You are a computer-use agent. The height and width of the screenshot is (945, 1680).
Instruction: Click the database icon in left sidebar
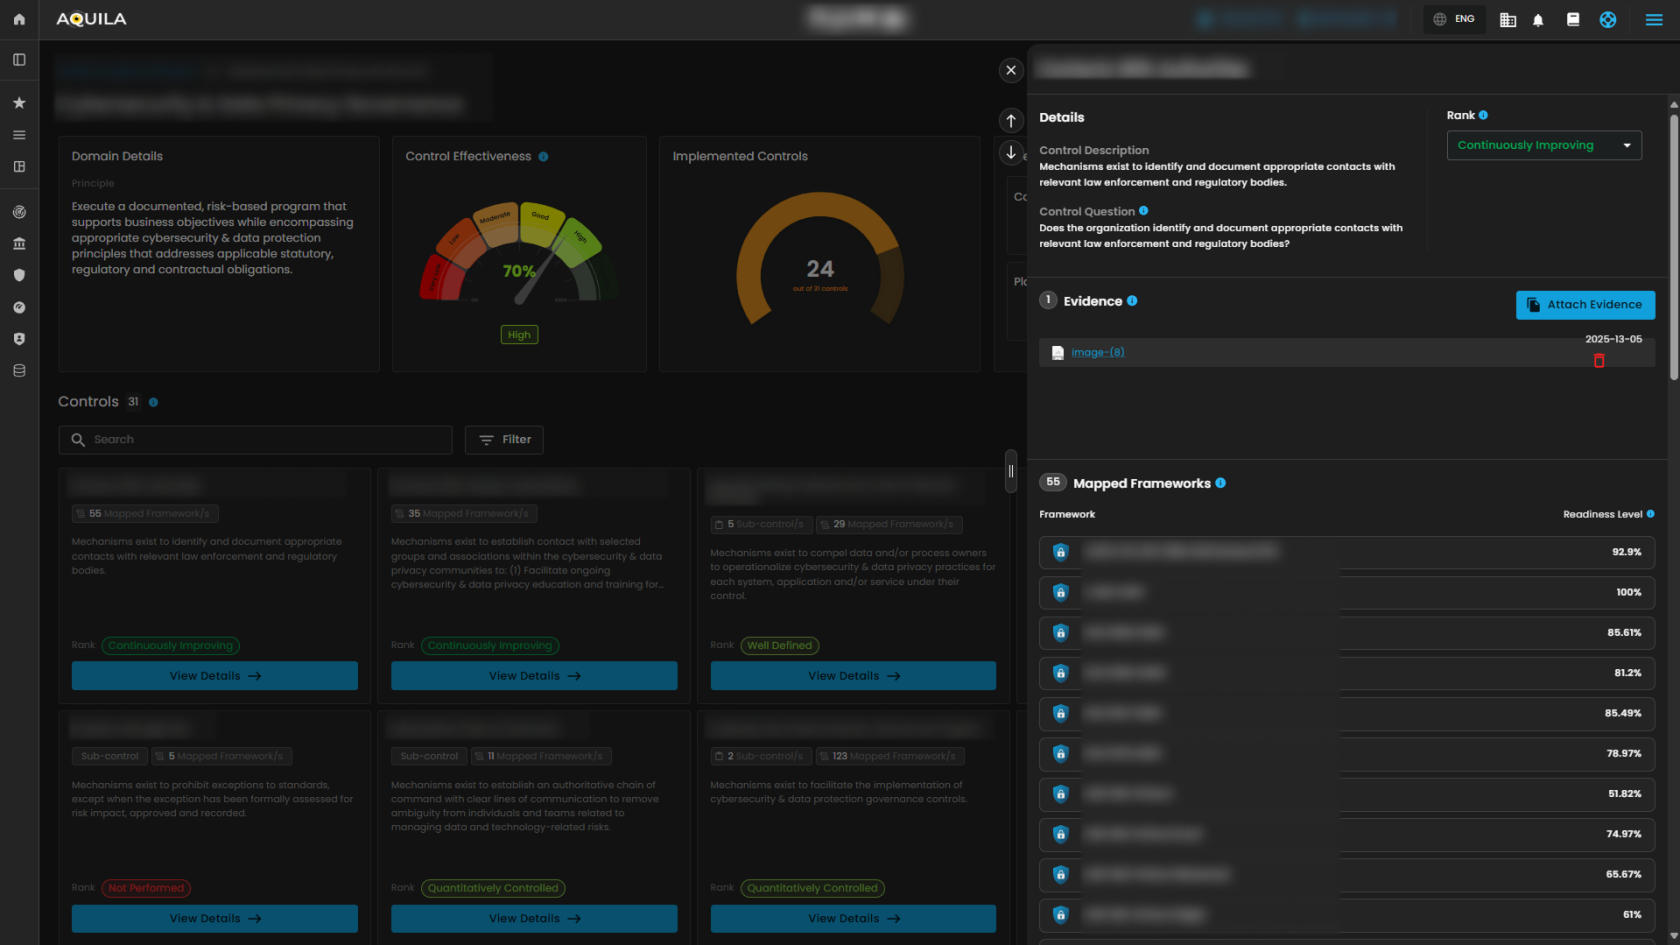pyautogui.click(x=19, y=371)
